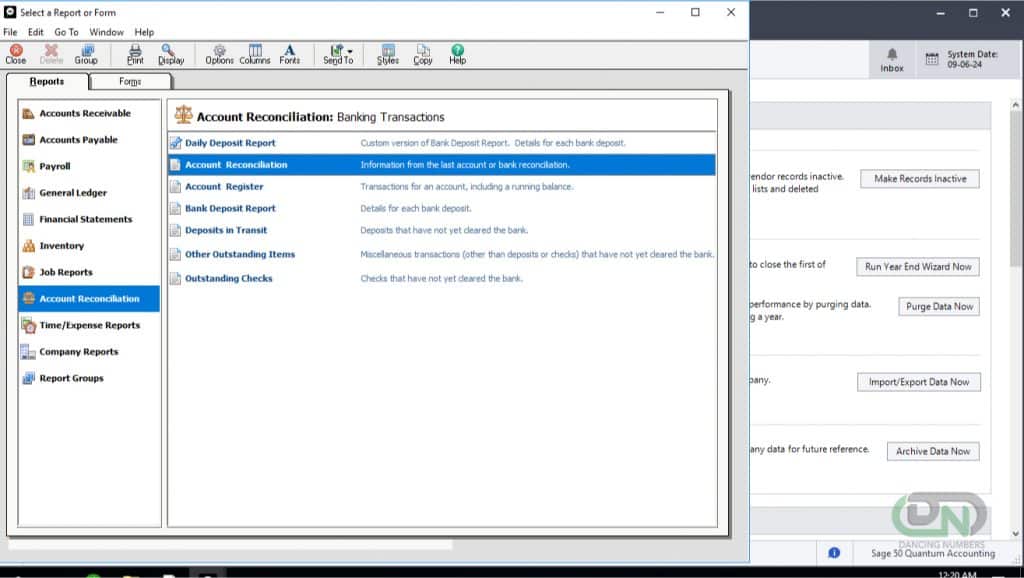Viewport: 1024px width, 578px height.
Task: Click the Print toolbar icon
Action: tap(135, 54)
